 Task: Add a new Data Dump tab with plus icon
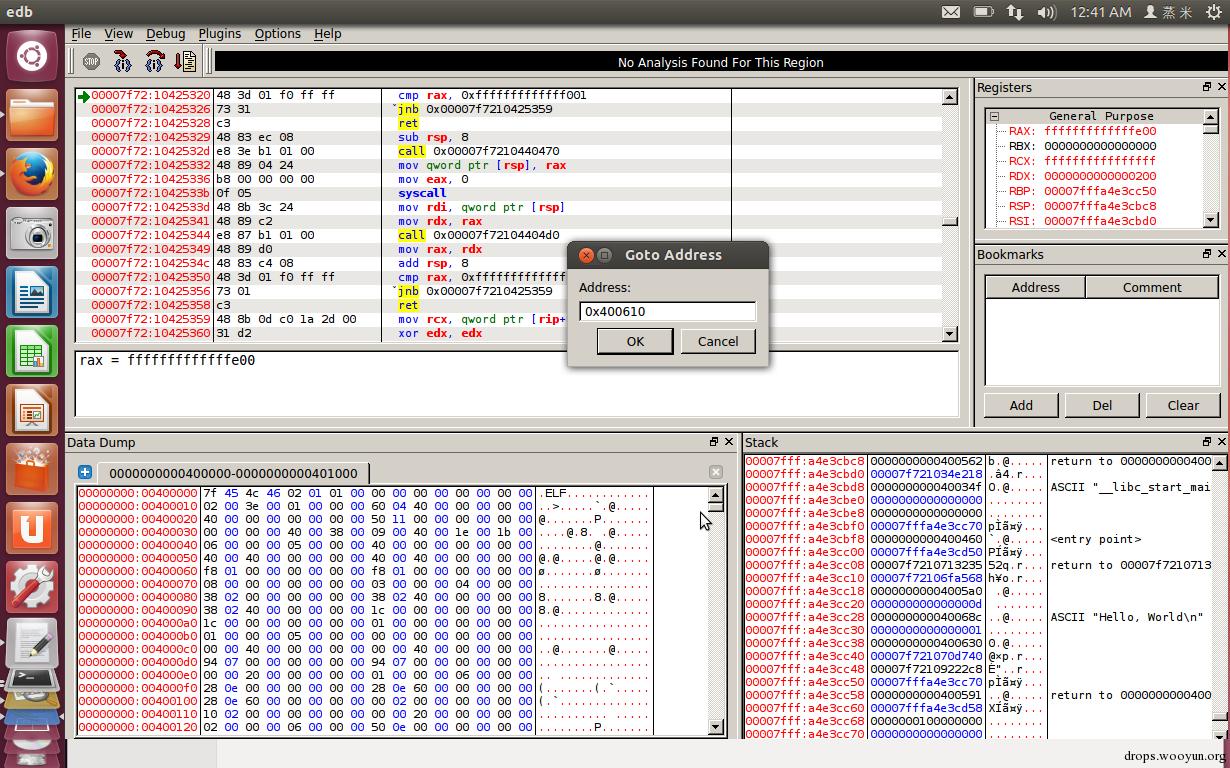pos(85,472)
